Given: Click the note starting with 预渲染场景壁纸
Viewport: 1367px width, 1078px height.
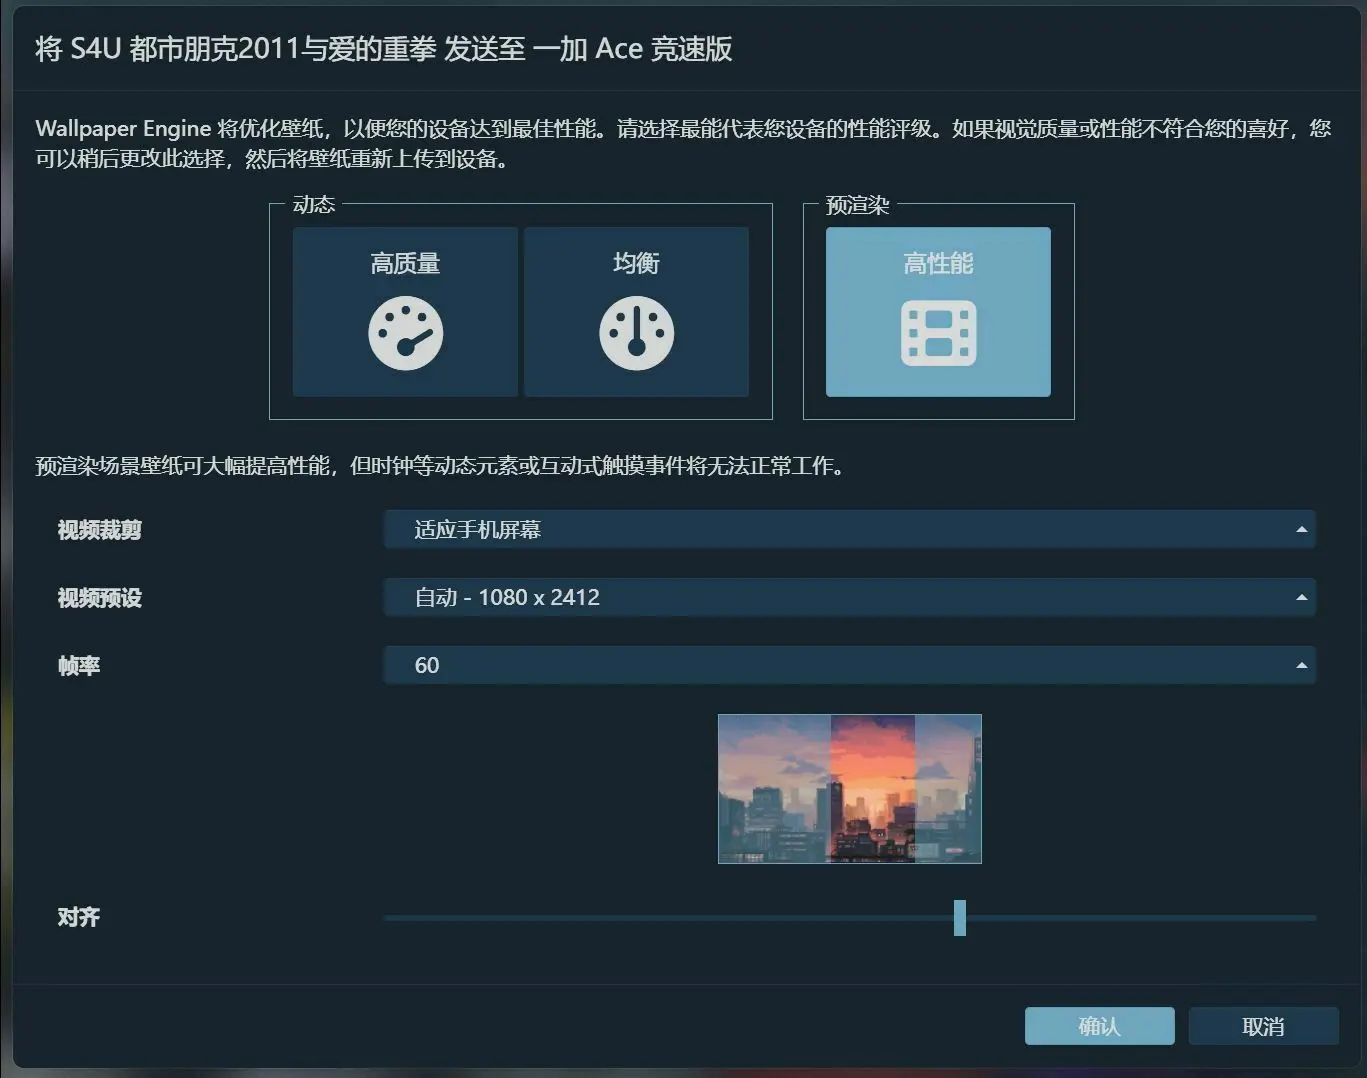Looking at the screenshot, I should point(440,466).
